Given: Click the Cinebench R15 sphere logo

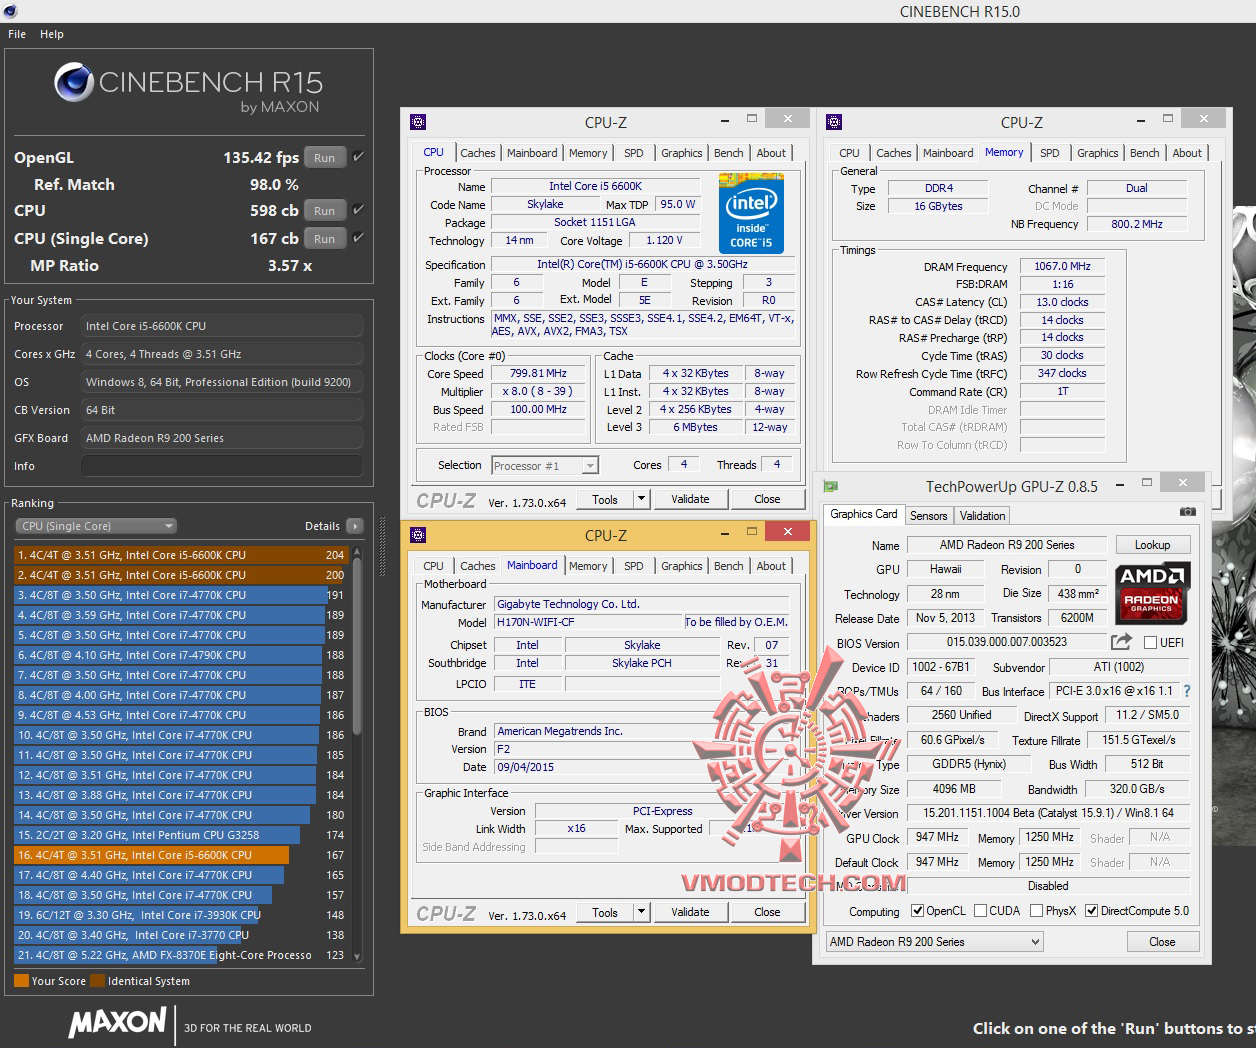Looking at the screenshot, I should pos(74,82).
